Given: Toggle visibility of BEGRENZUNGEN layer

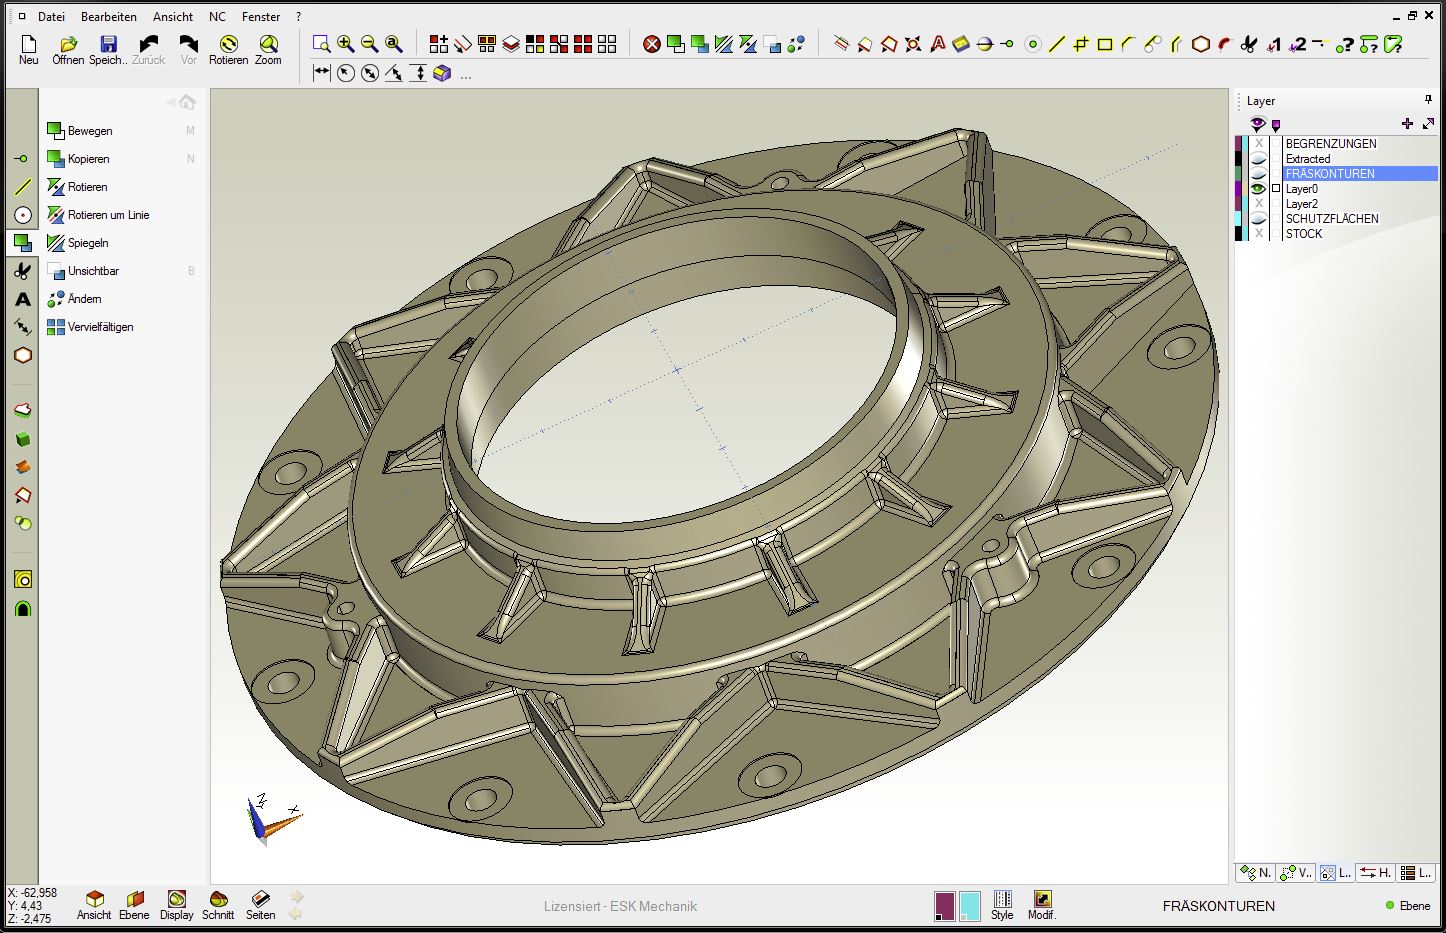Looking at the screenshot, I should coord(1259,144).
